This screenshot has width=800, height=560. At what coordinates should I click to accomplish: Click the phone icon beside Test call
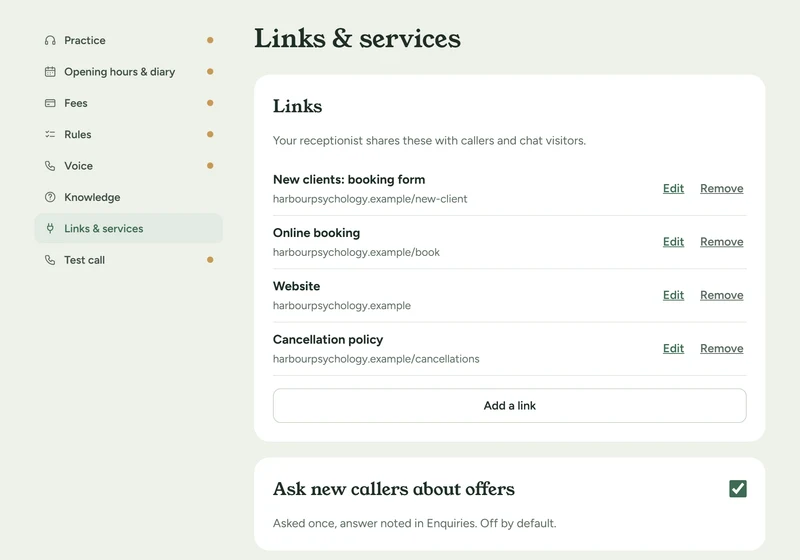click(x=50, y=260)
